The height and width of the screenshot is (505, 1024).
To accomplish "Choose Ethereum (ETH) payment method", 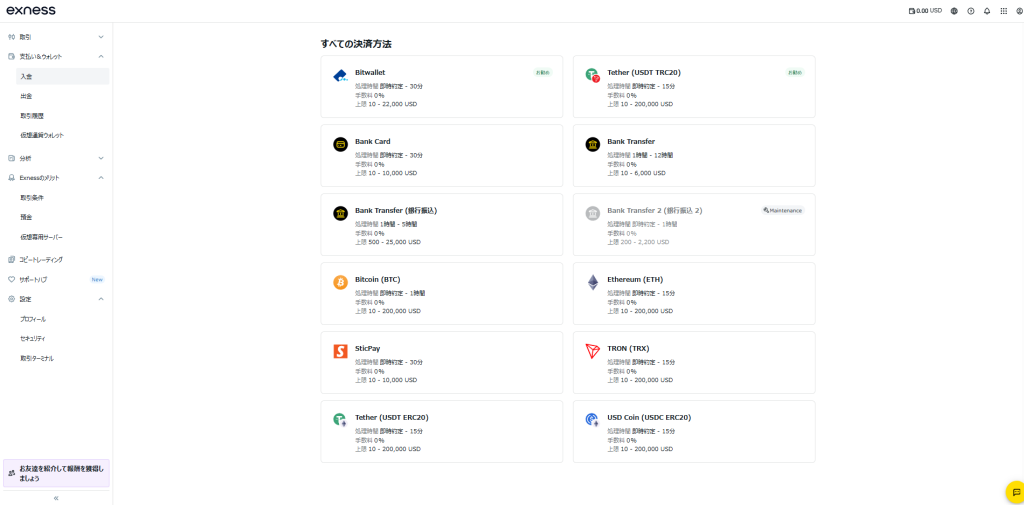I will tap(694, 293).
